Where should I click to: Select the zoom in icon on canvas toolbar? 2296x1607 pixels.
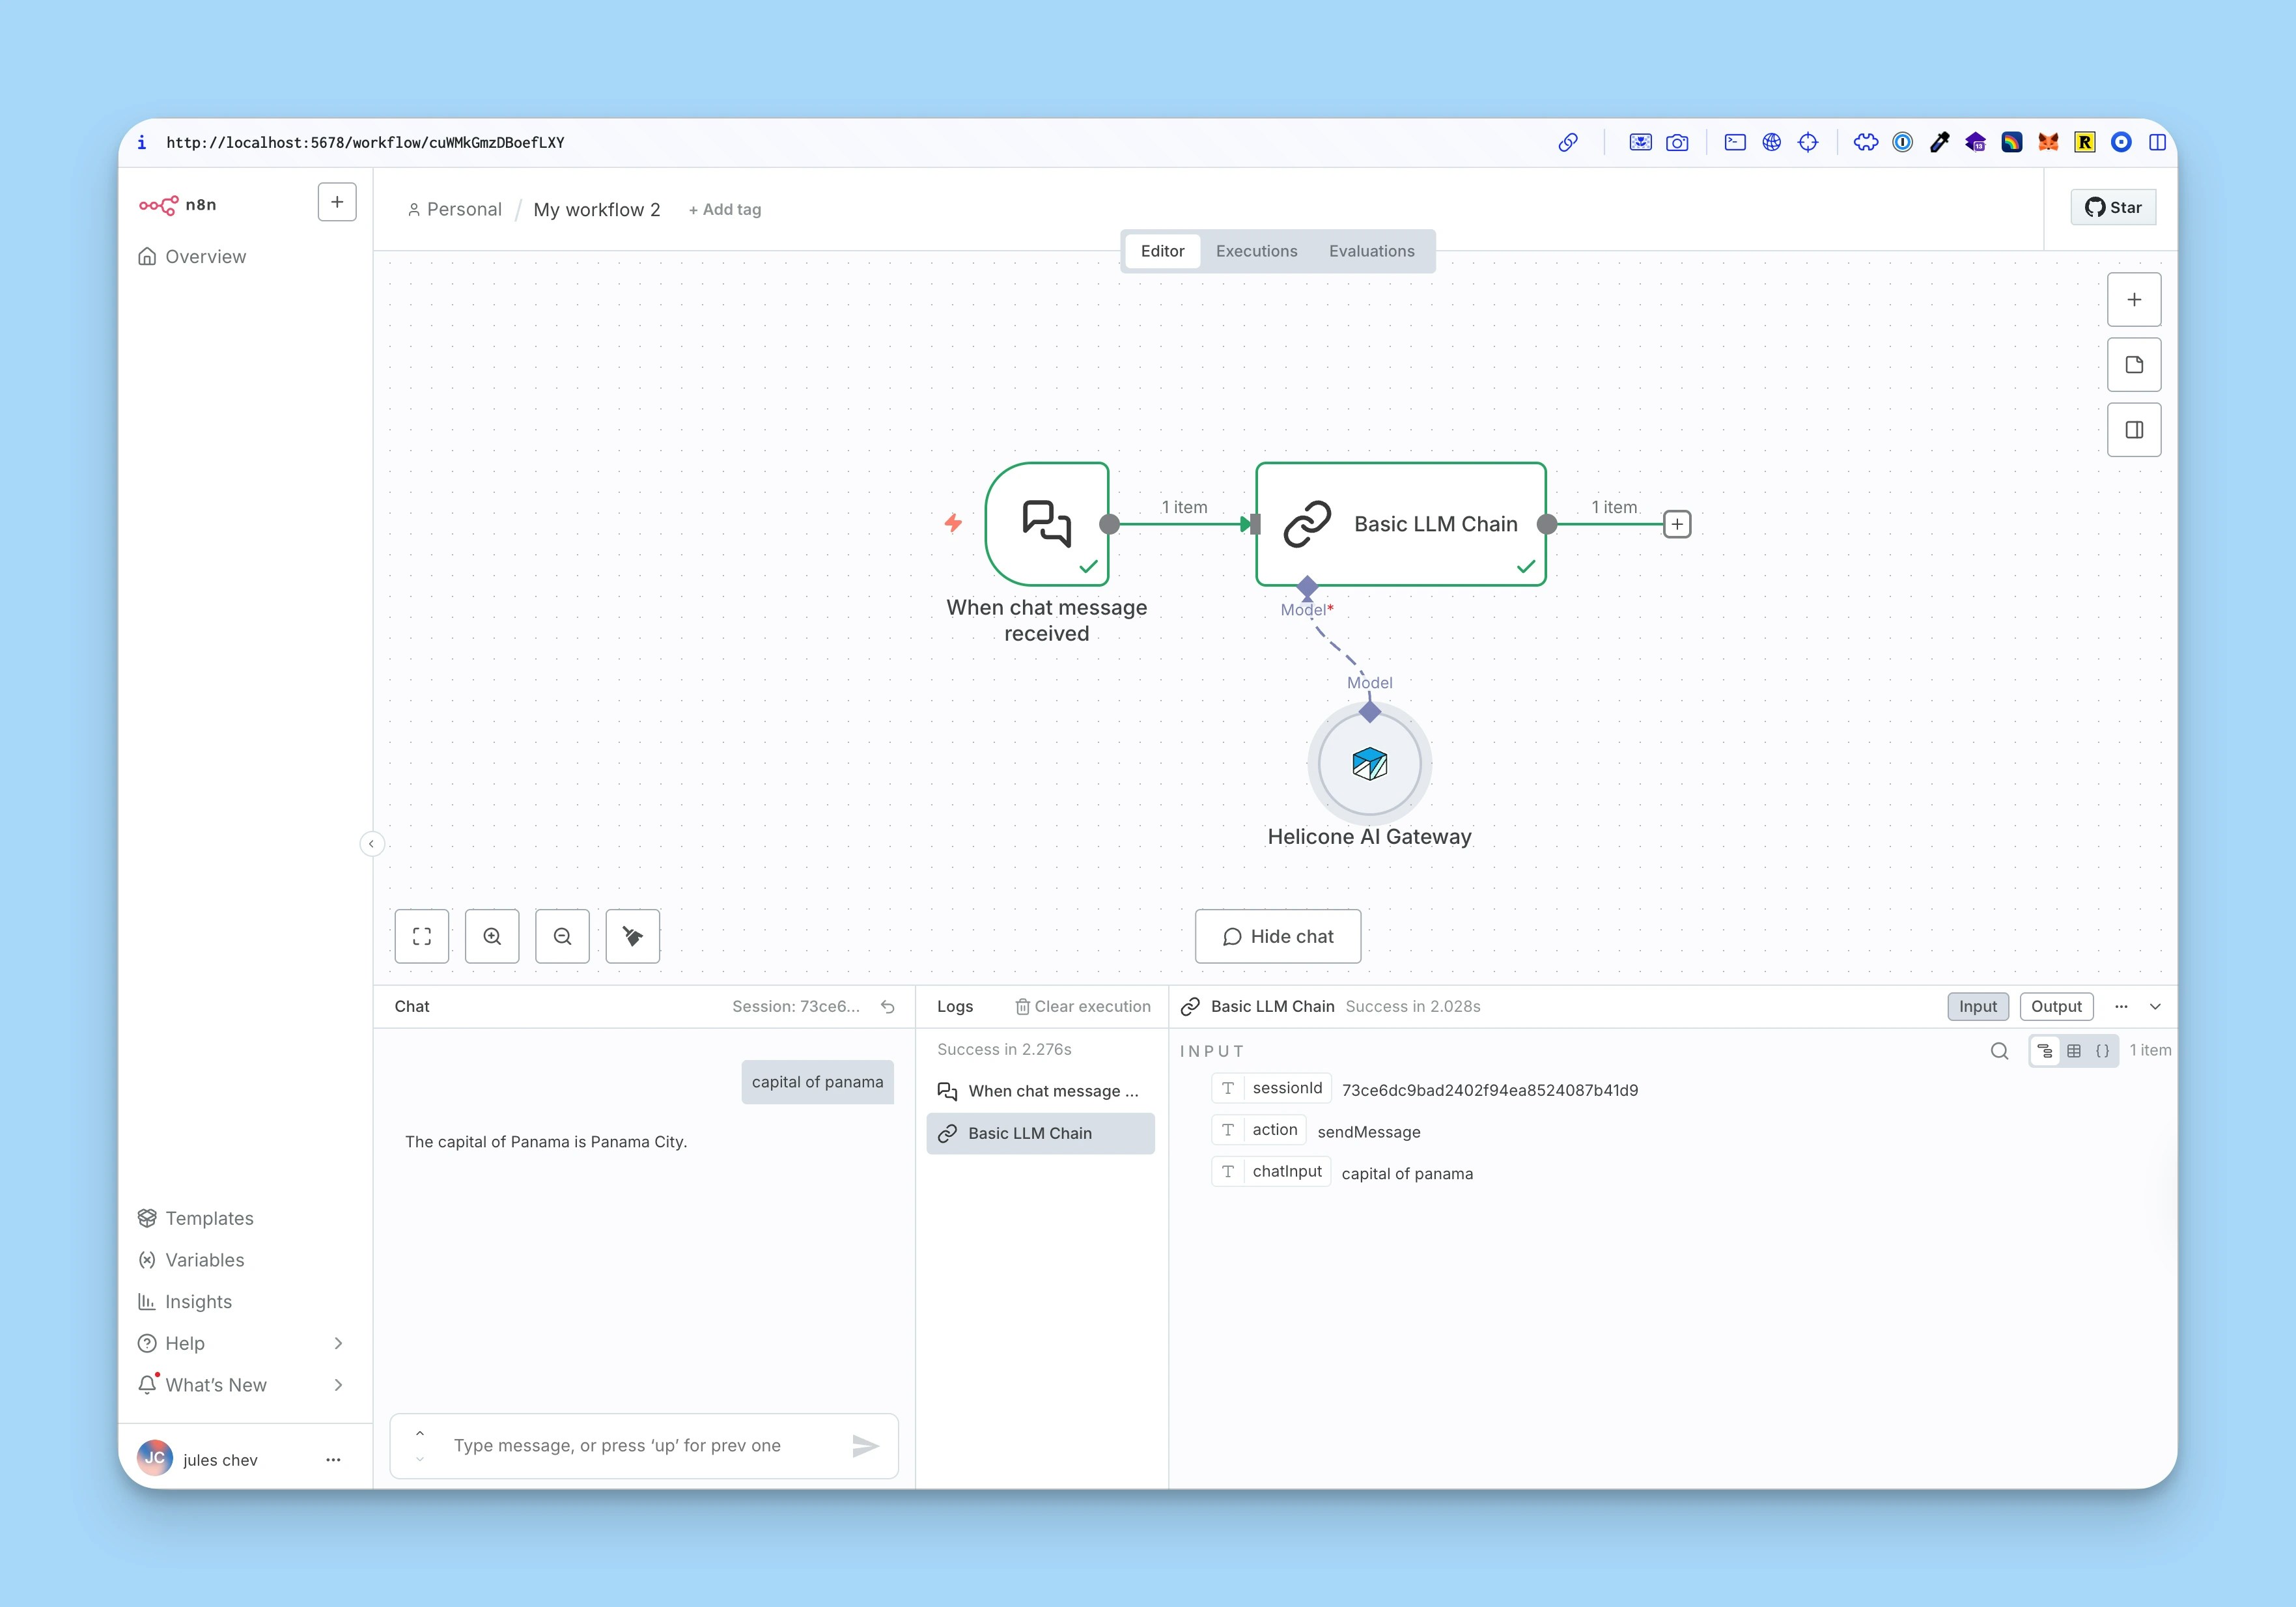pos(492,936)
